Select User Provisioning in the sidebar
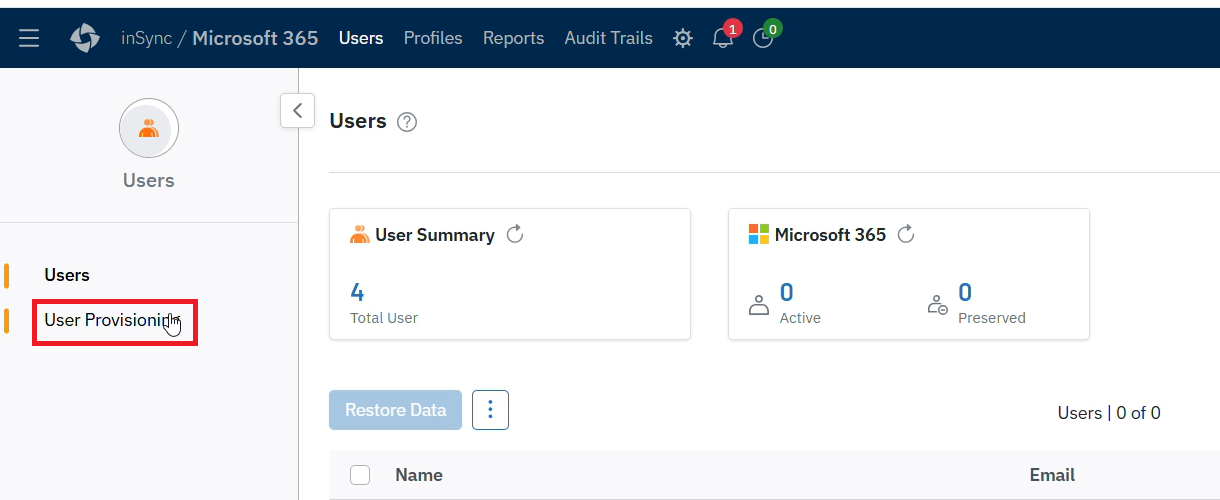The image size is (1220, 500). click(113, 320)
